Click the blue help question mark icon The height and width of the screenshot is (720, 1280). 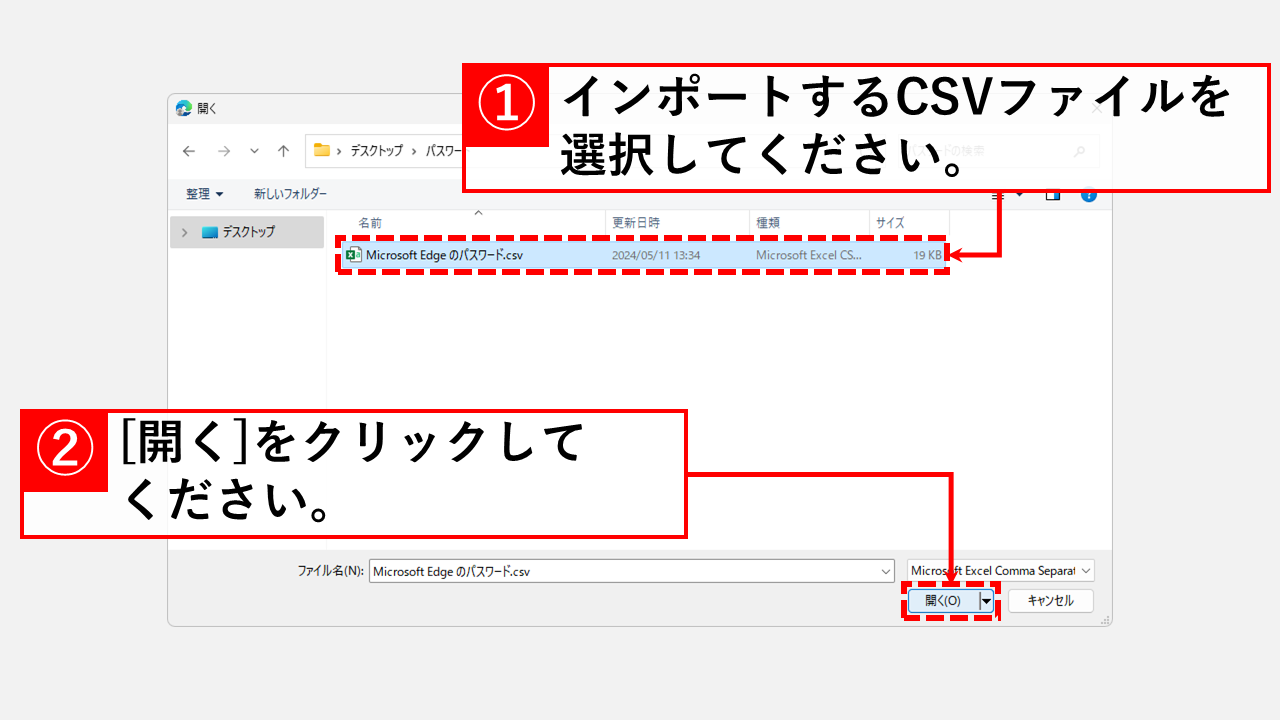pyautogui.click(x=1089, y=195)
